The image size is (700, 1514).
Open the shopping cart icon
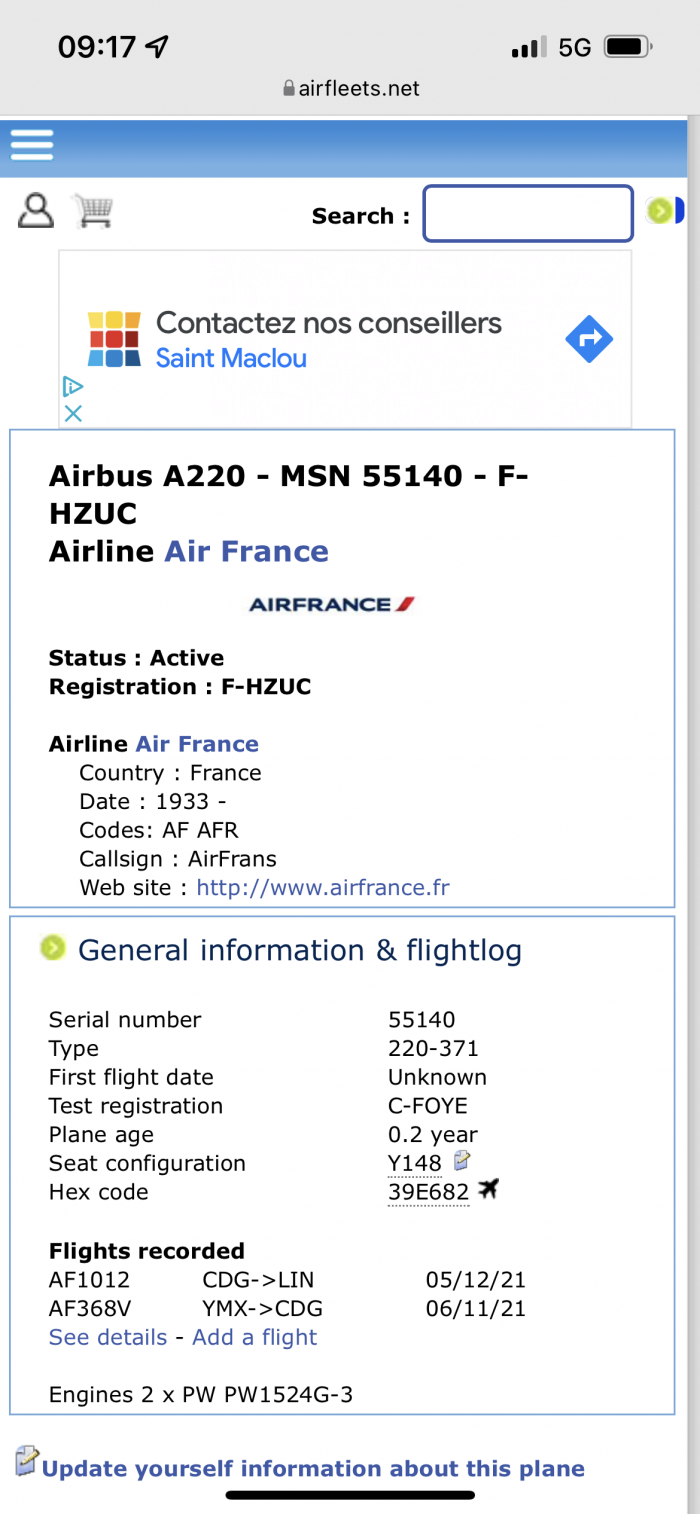(x=93, y=211)
